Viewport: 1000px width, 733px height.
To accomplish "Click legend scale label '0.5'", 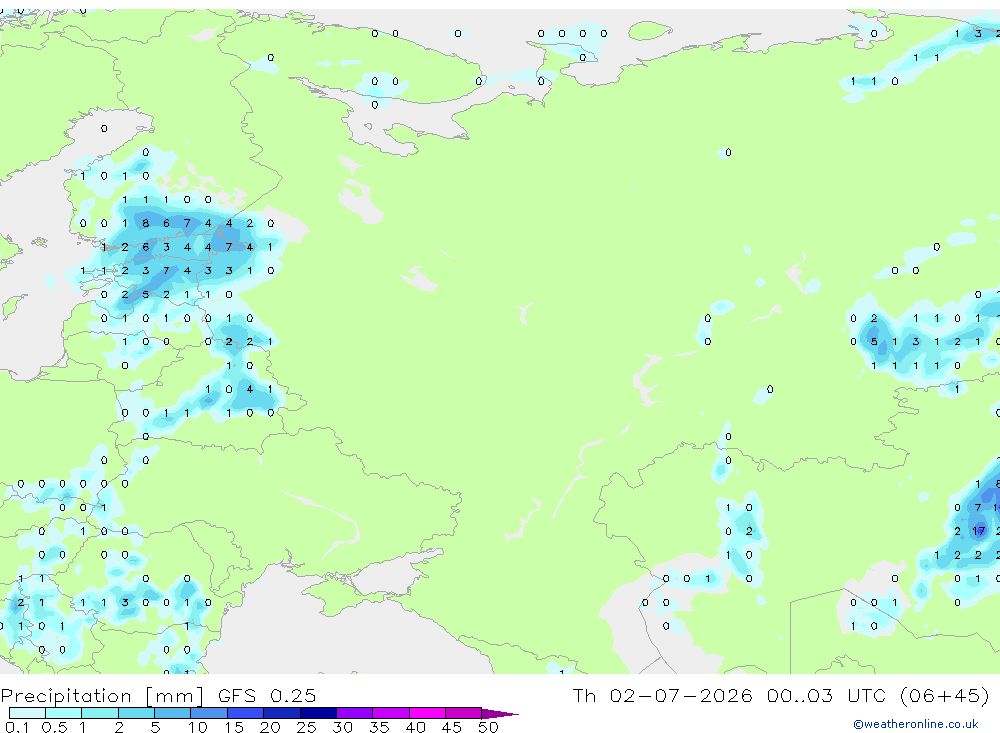I will click(54, 727).
